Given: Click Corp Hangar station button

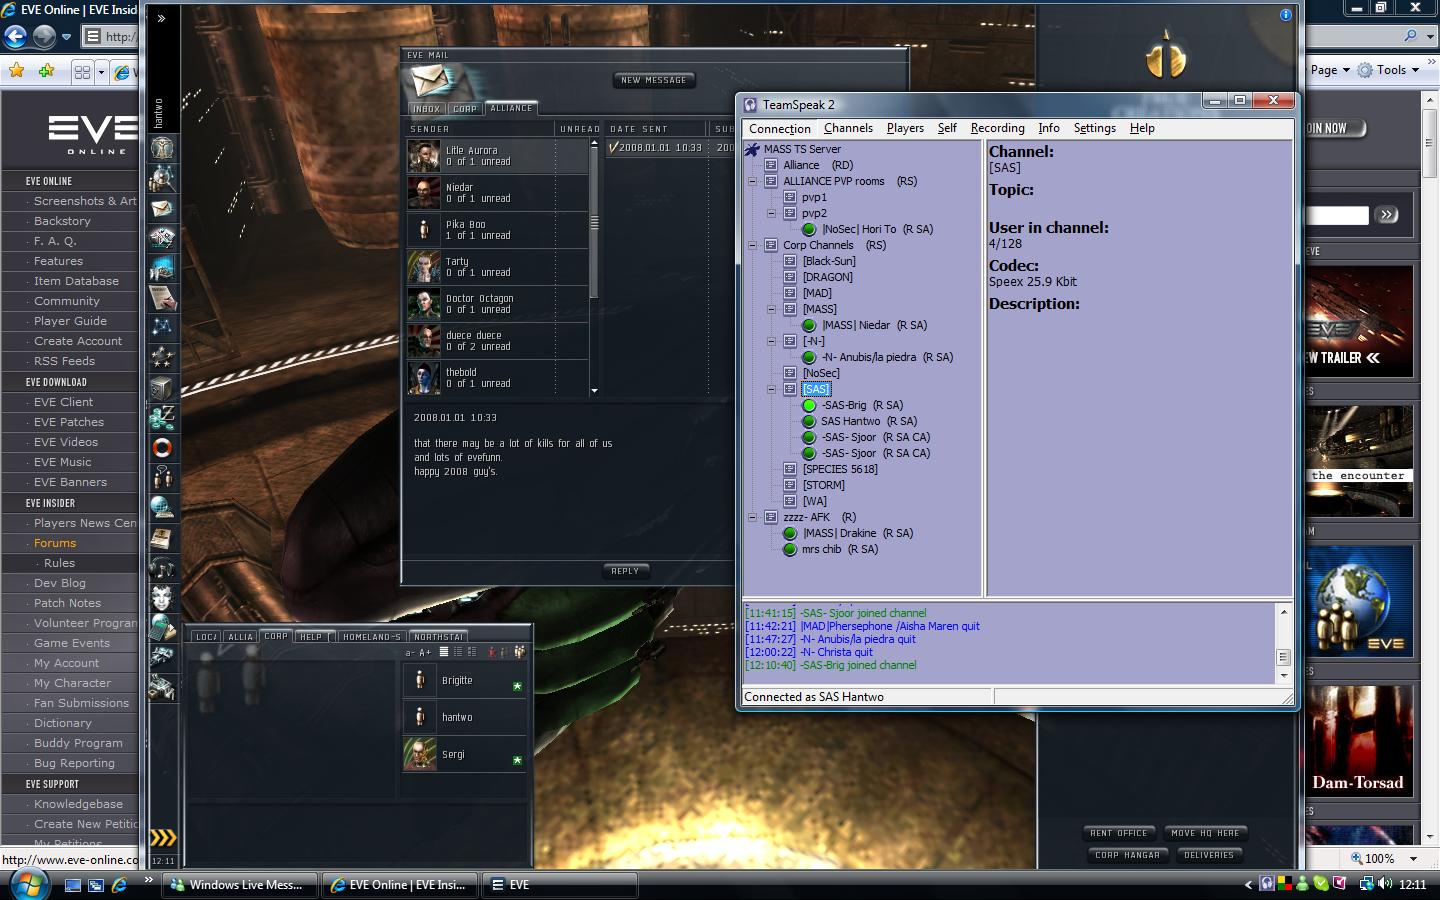Looking at the screenshot, I should pyautogui.click(x=1127, y=855).
